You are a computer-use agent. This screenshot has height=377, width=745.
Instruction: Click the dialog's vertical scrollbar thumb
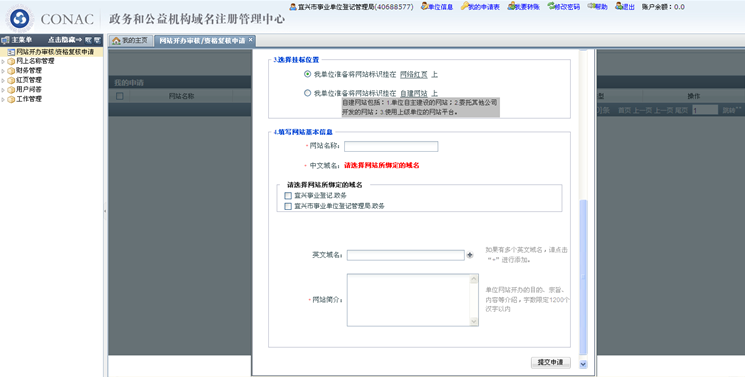(583, 277)
